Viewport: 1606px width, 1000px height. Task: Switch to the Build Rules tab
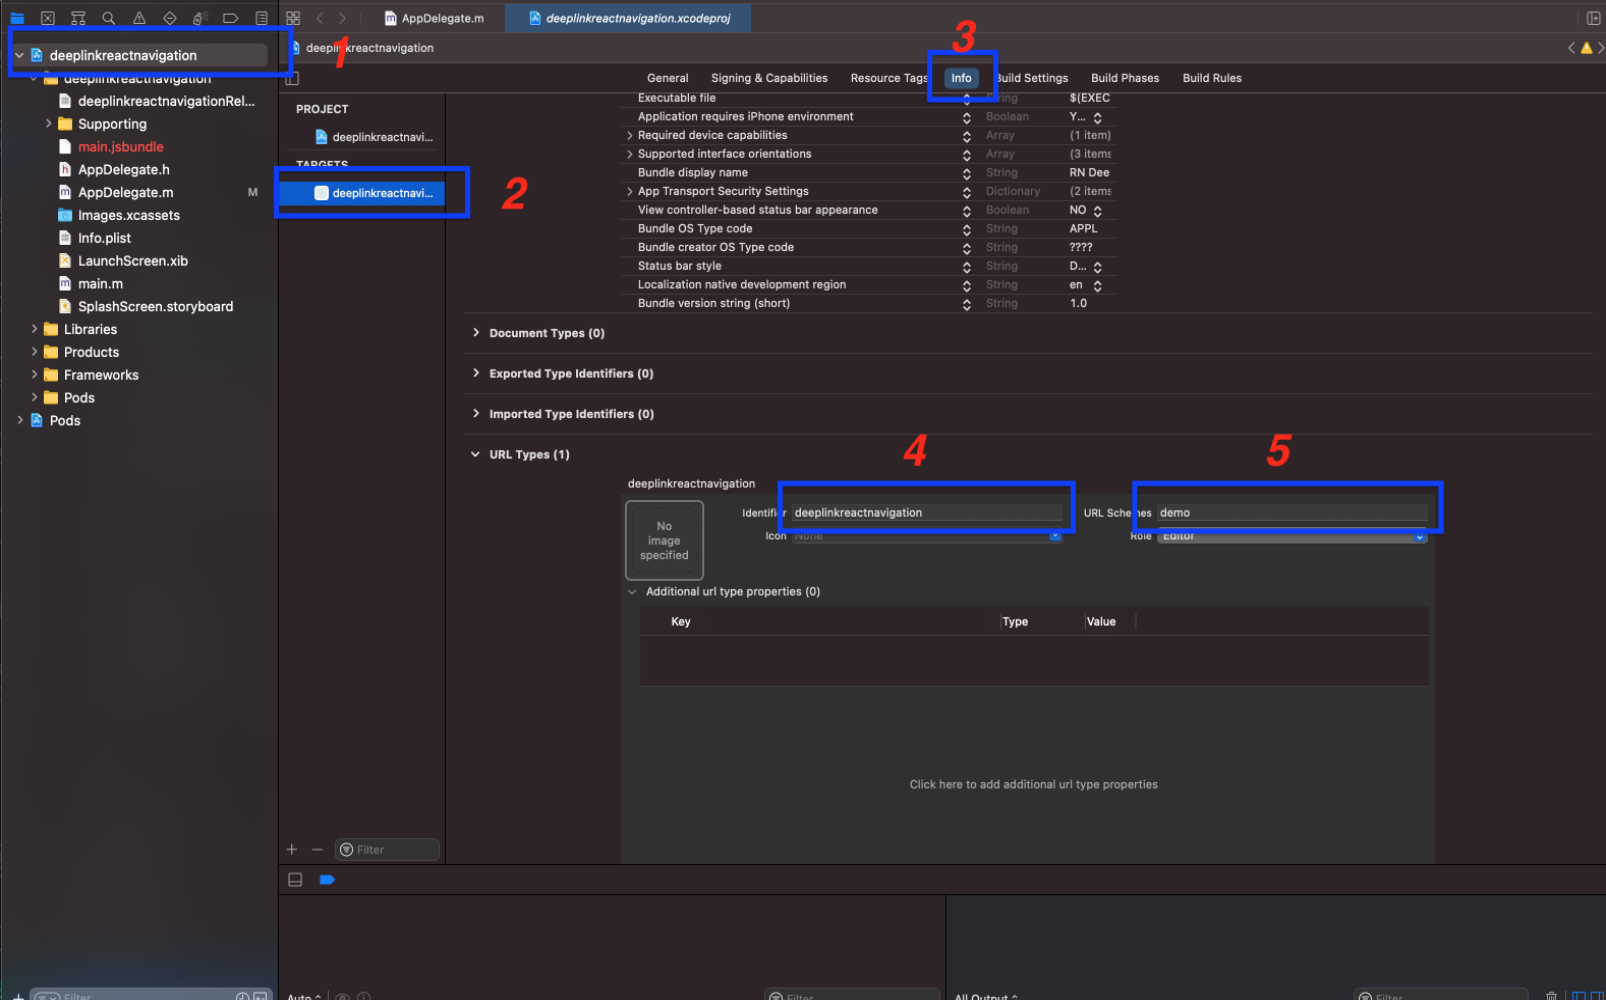(x=1212, y=78)
